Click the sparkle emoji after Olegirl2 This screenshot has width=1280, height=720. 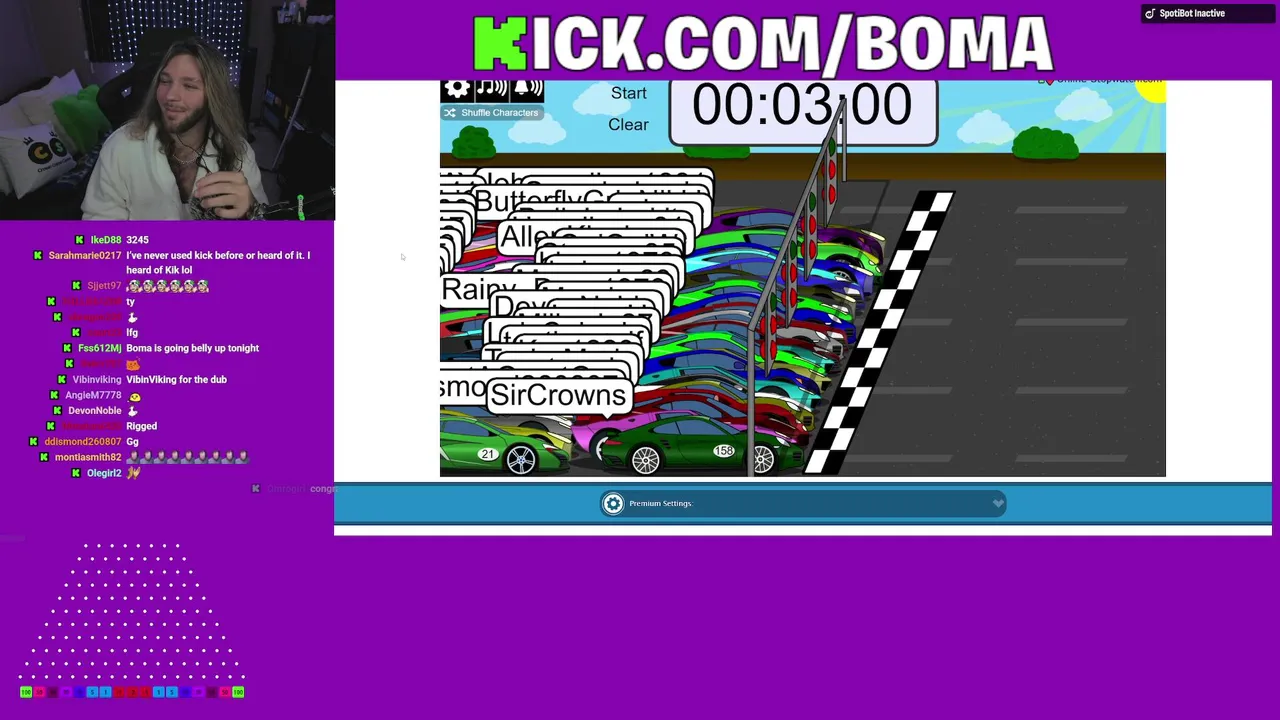pos(133,473)
